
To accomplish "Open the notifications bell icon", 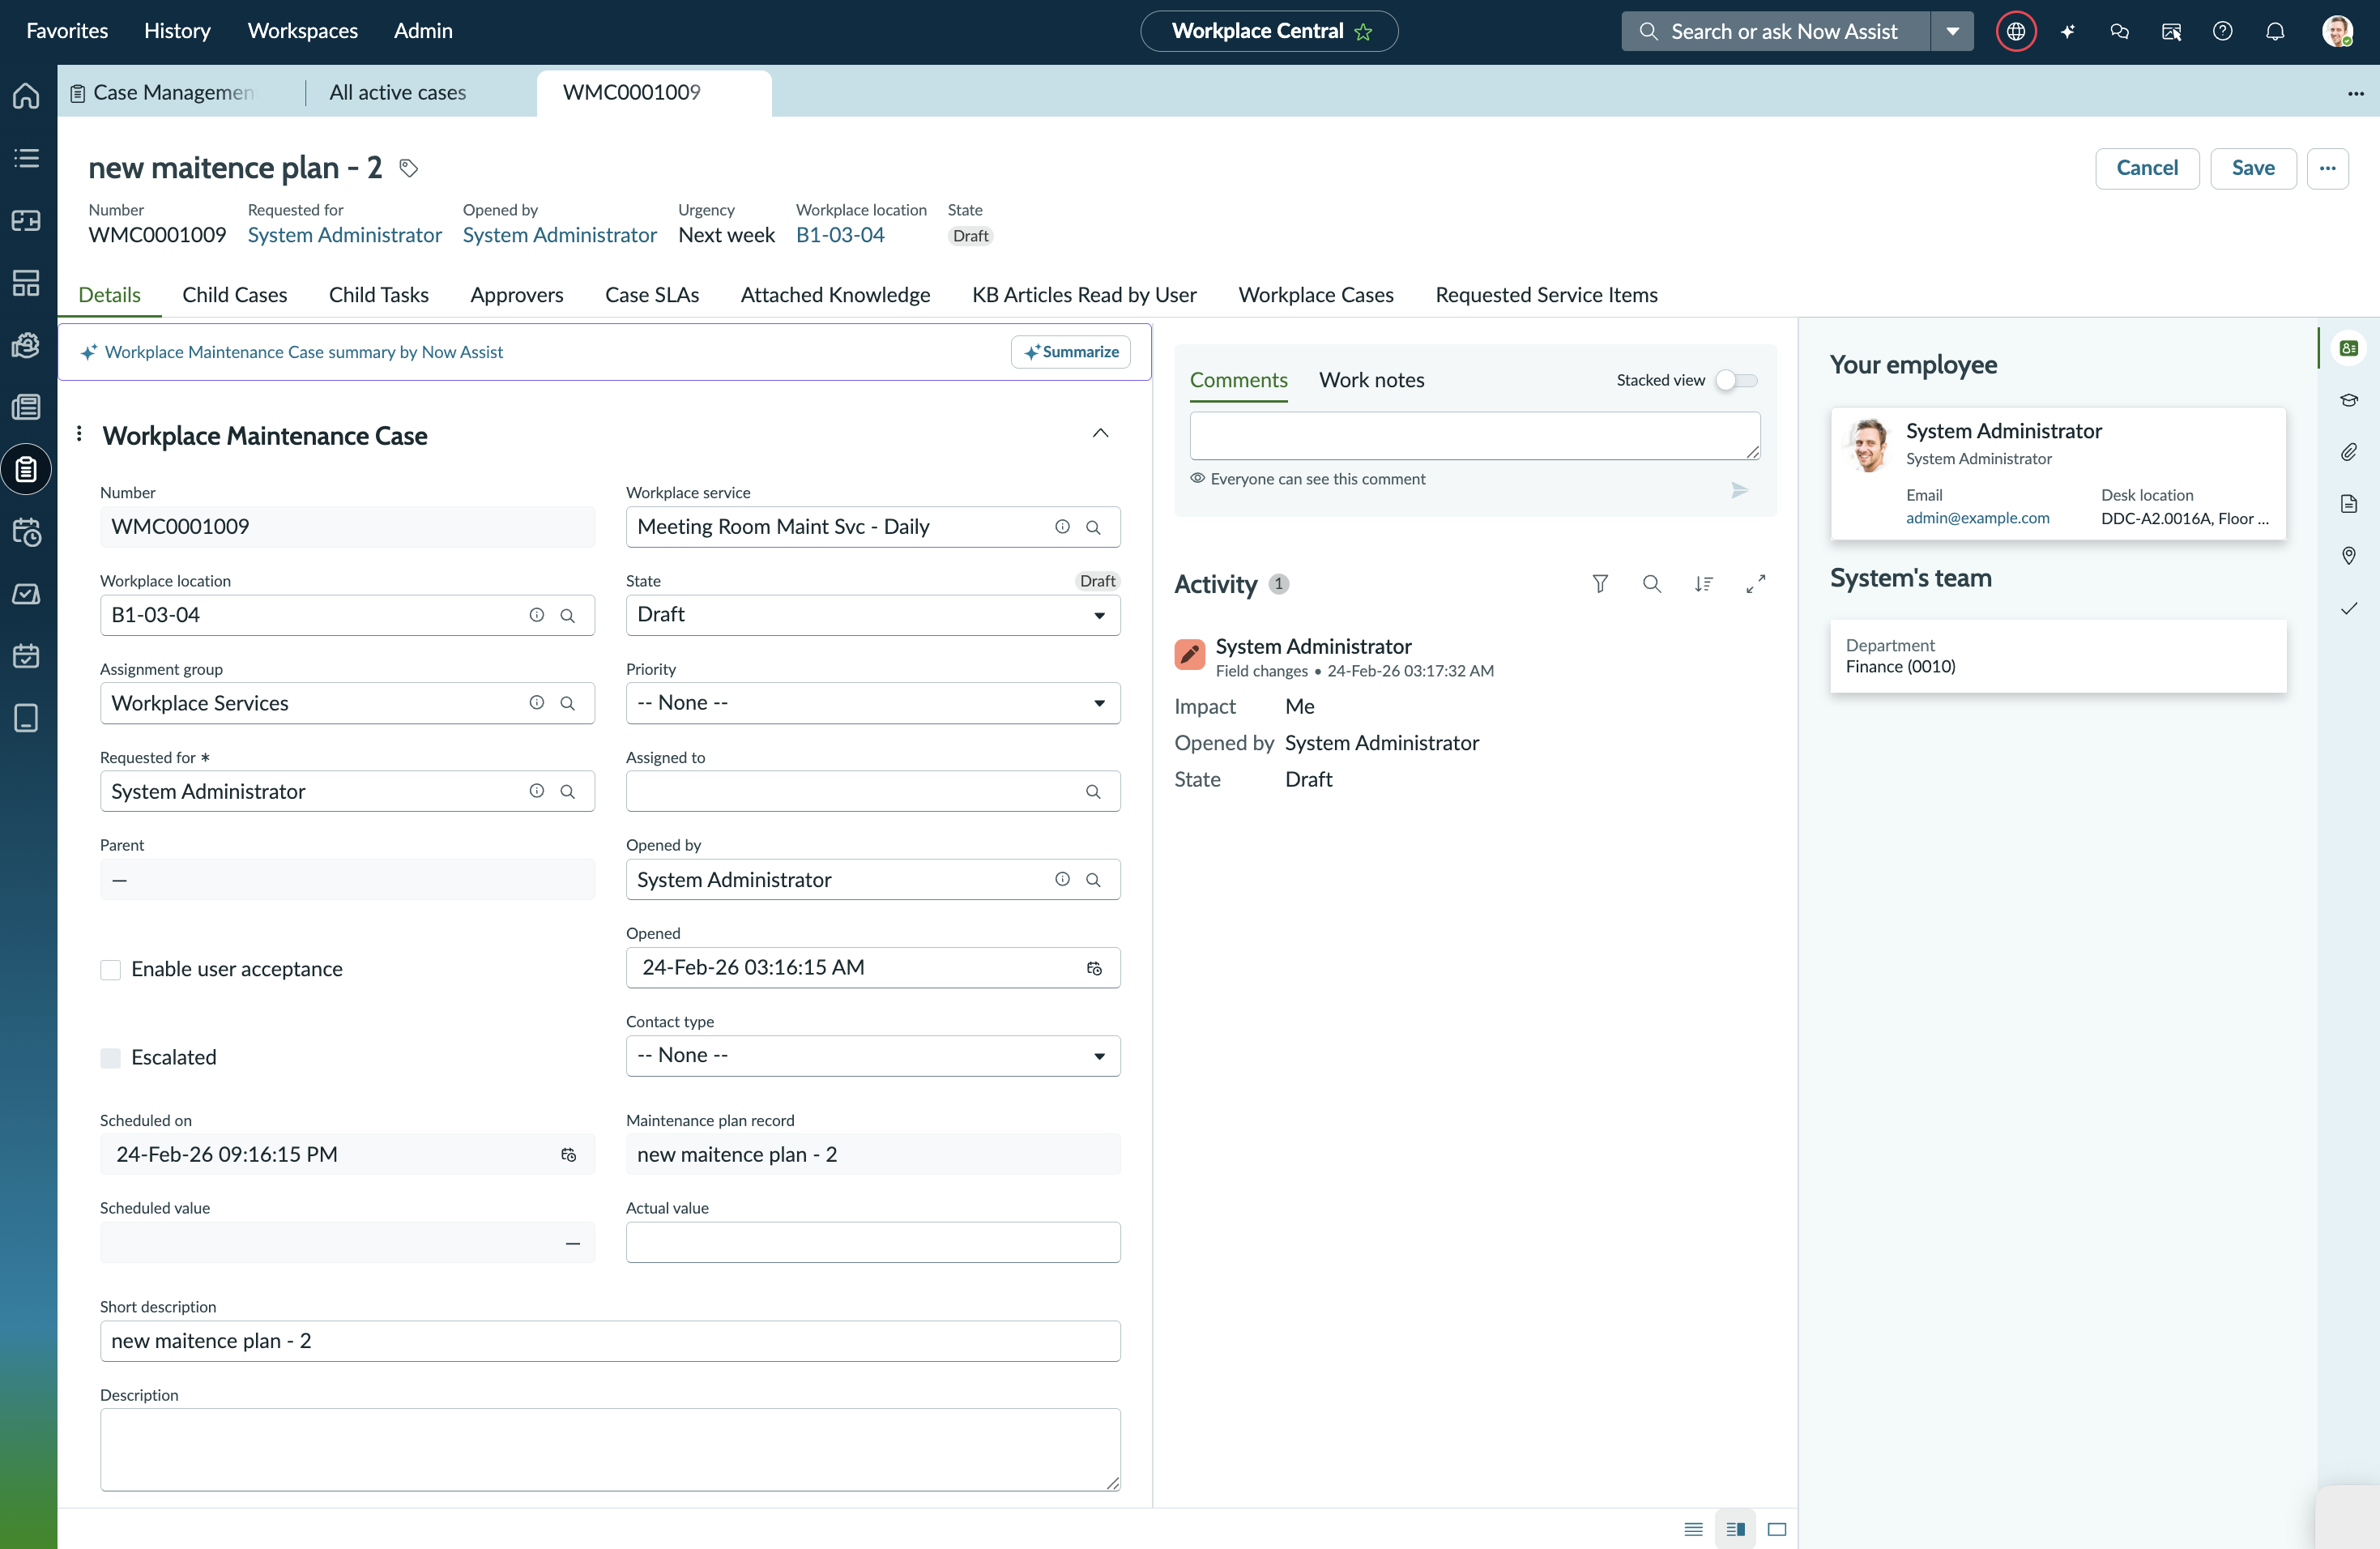I will point(2274,31).
